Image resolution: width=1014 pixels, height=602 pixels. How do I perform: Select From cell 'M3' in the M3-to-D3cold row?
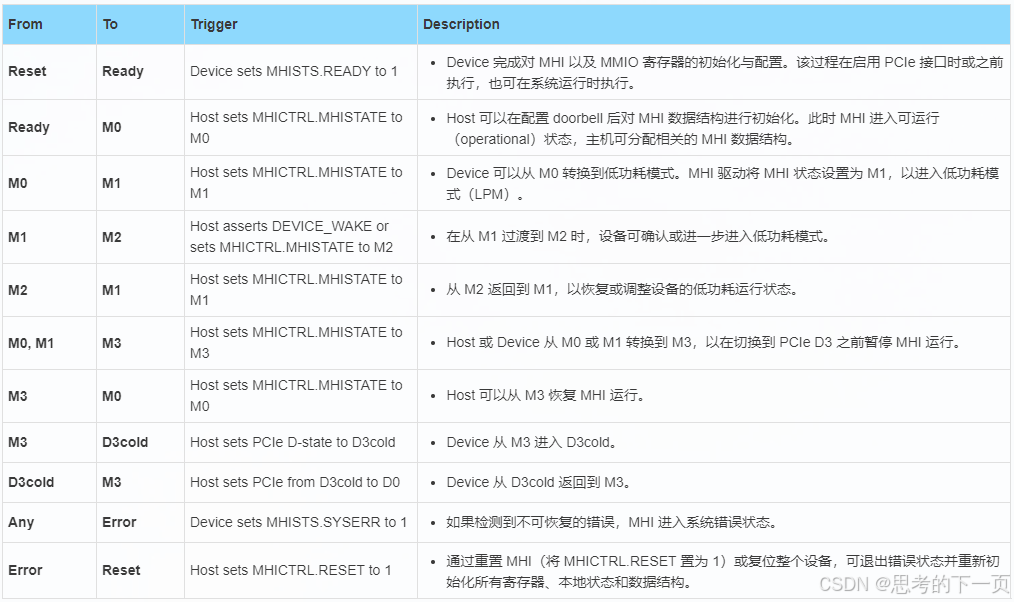(17, 442)
